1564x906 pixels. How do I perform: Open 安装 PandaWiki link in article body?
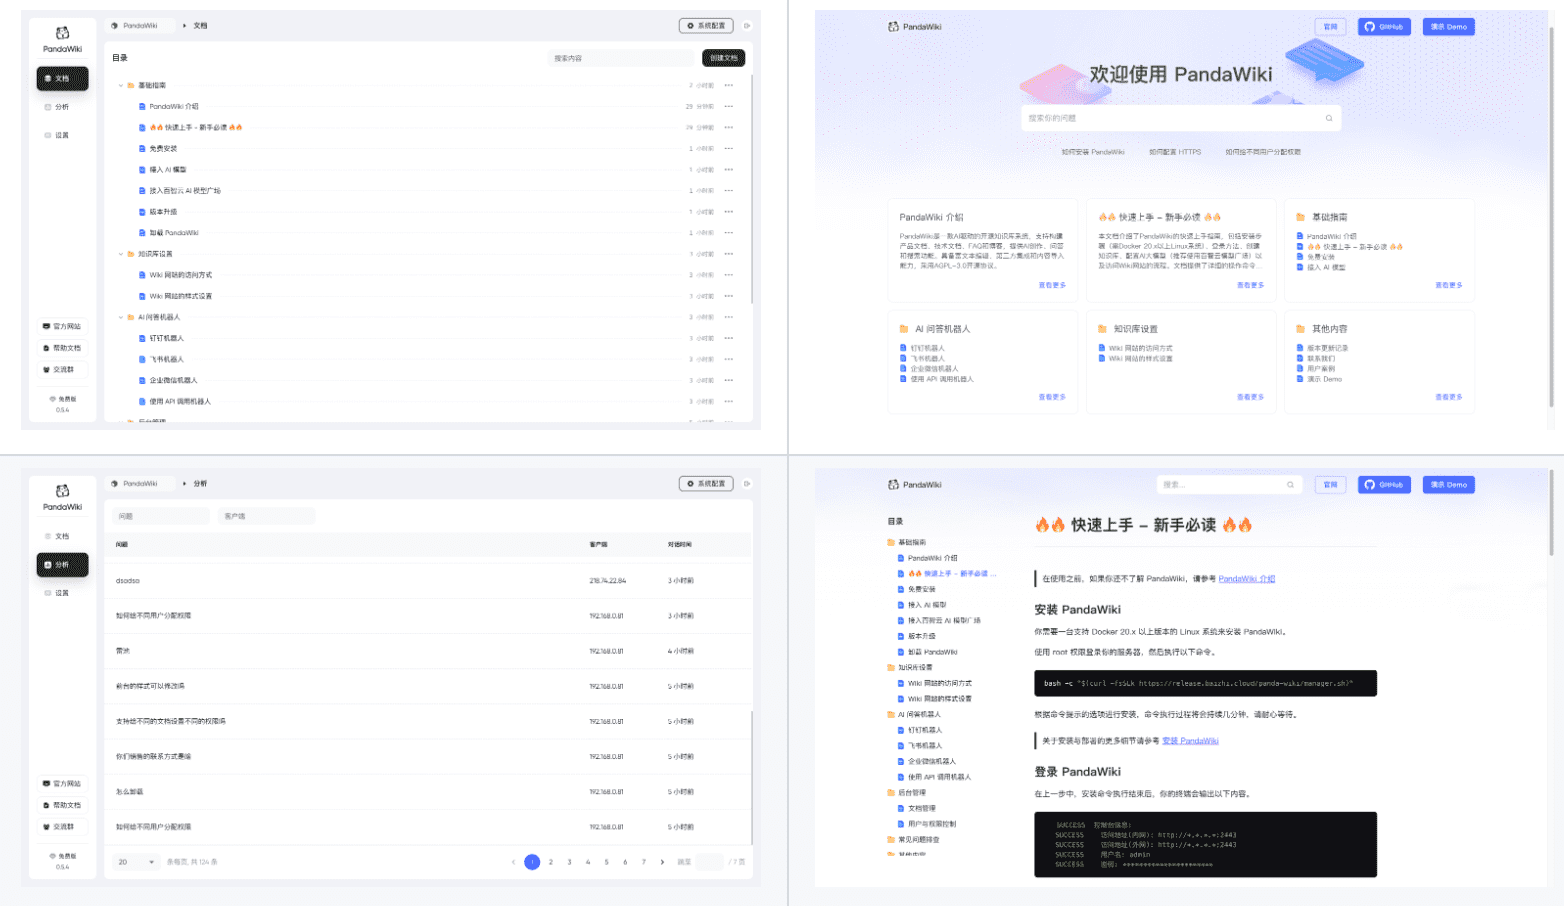tap(1190, 741)
